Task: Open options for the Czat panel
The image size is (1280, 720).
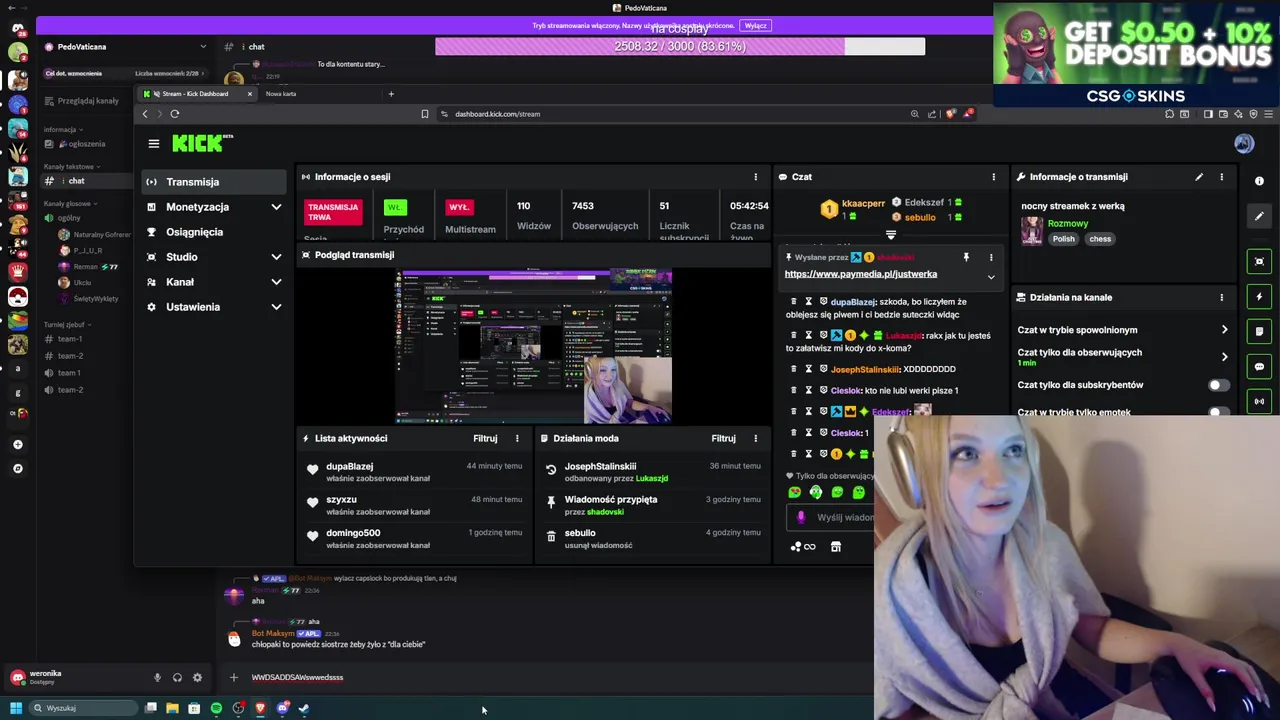Action: pos(993,177)
